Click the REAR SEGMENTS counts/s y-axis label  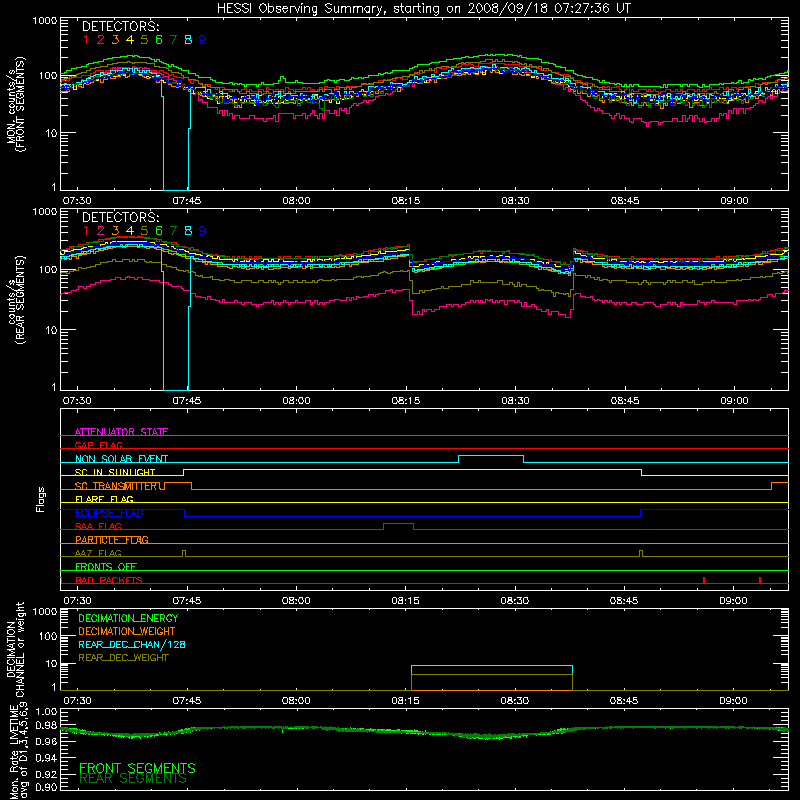(16, 299)
